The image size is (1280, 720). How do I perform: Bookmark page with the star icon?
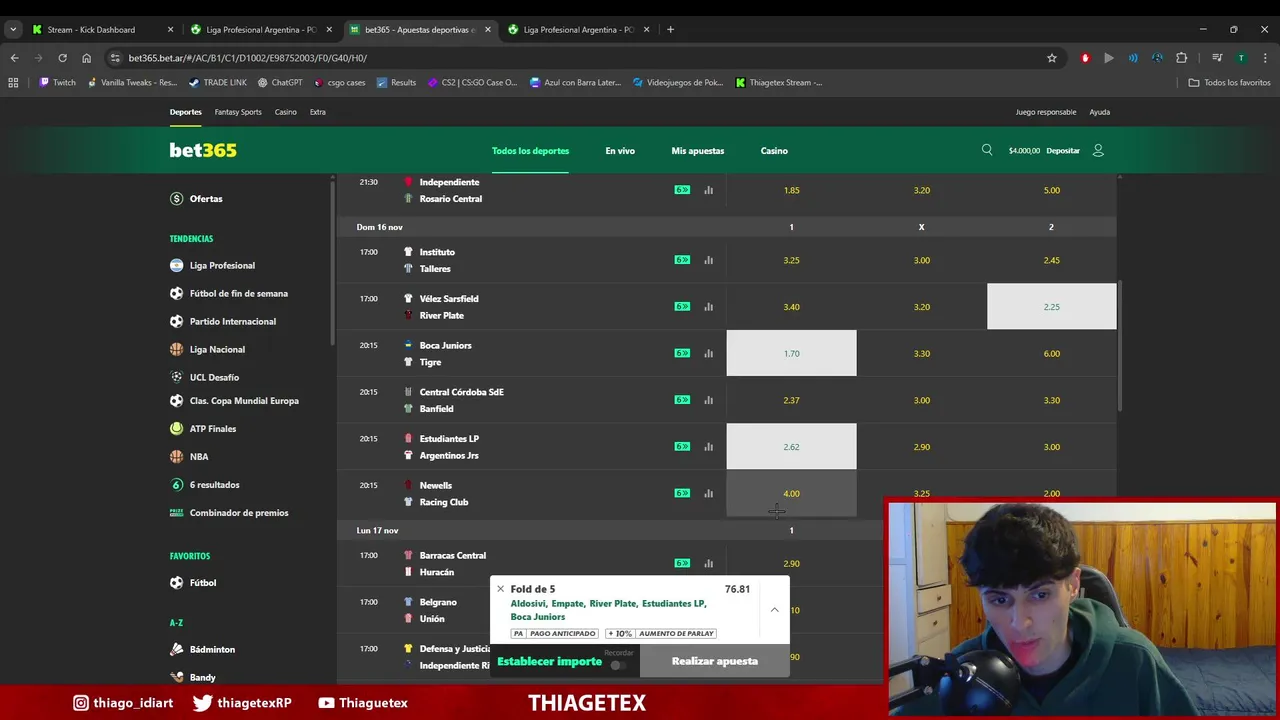1052,58
